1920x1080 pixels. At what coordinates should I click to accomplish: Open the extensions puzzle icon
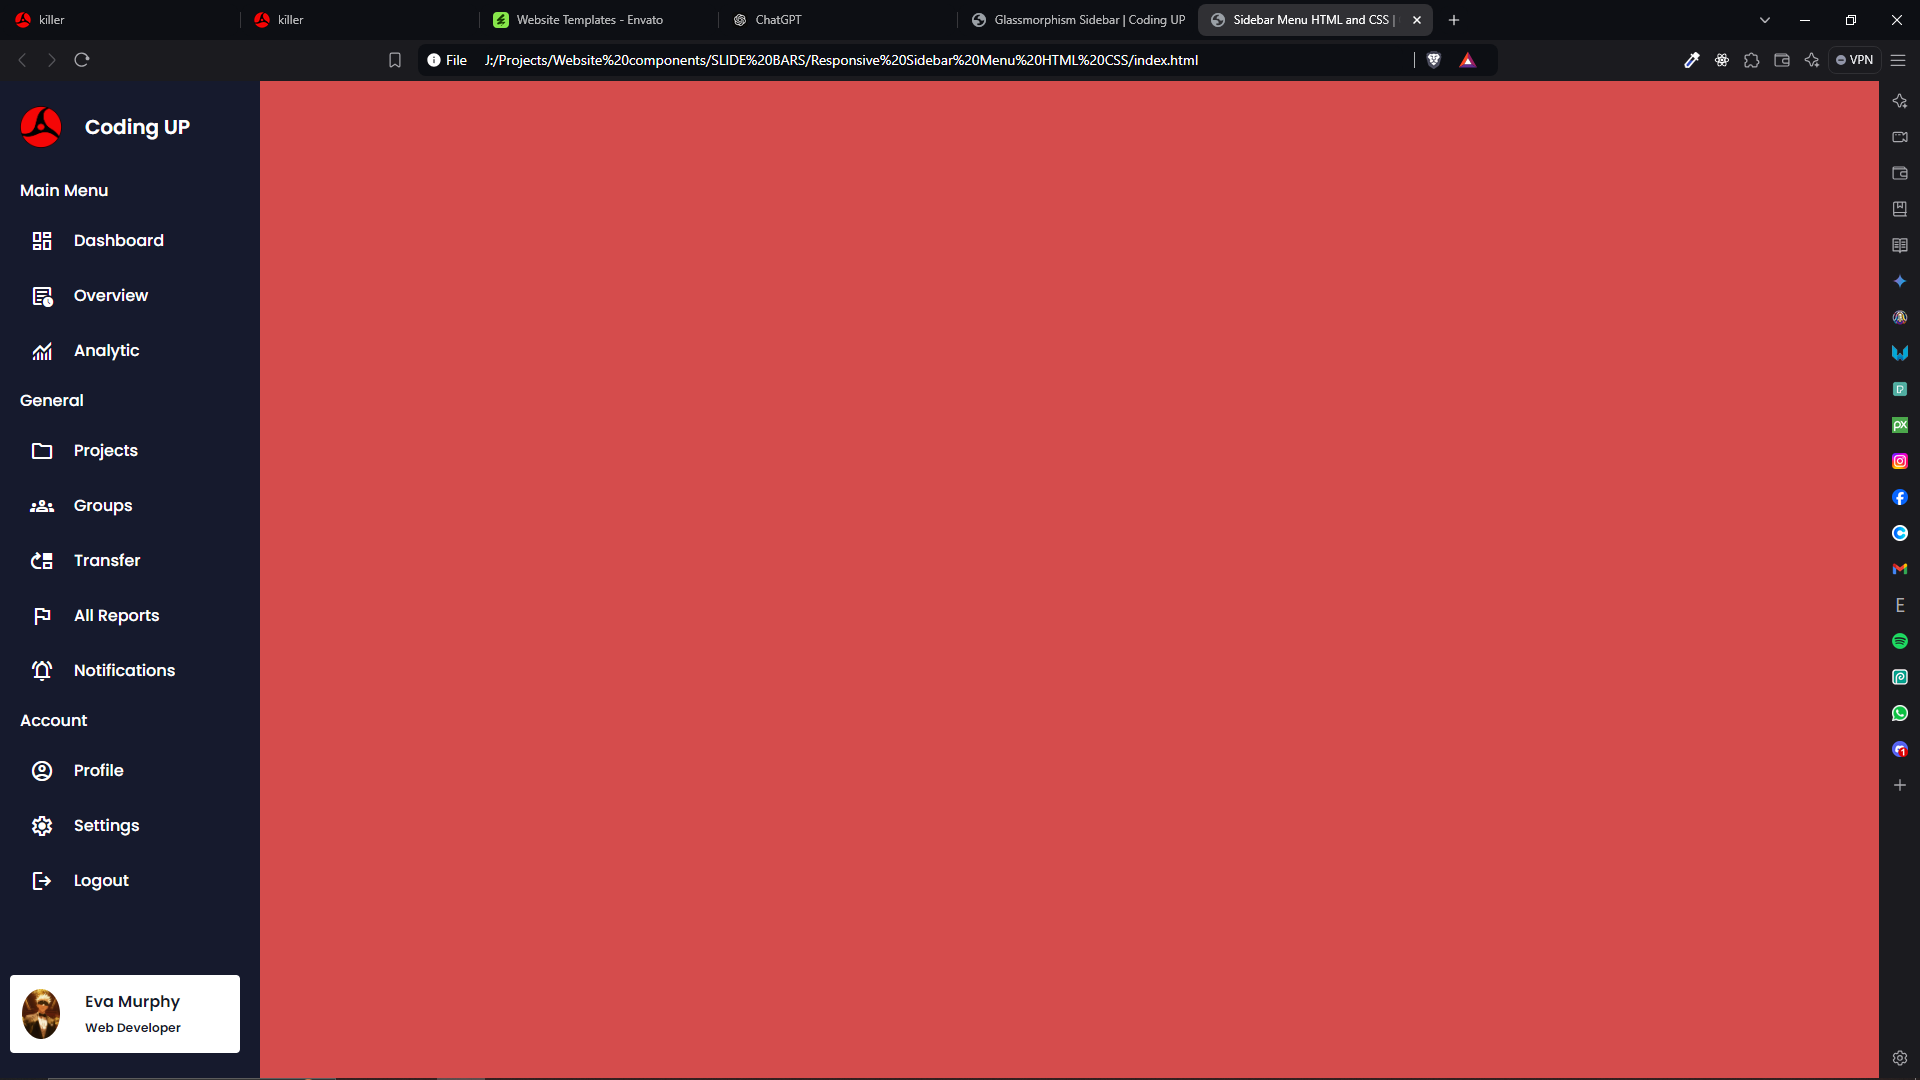[x=1752, y=60]
